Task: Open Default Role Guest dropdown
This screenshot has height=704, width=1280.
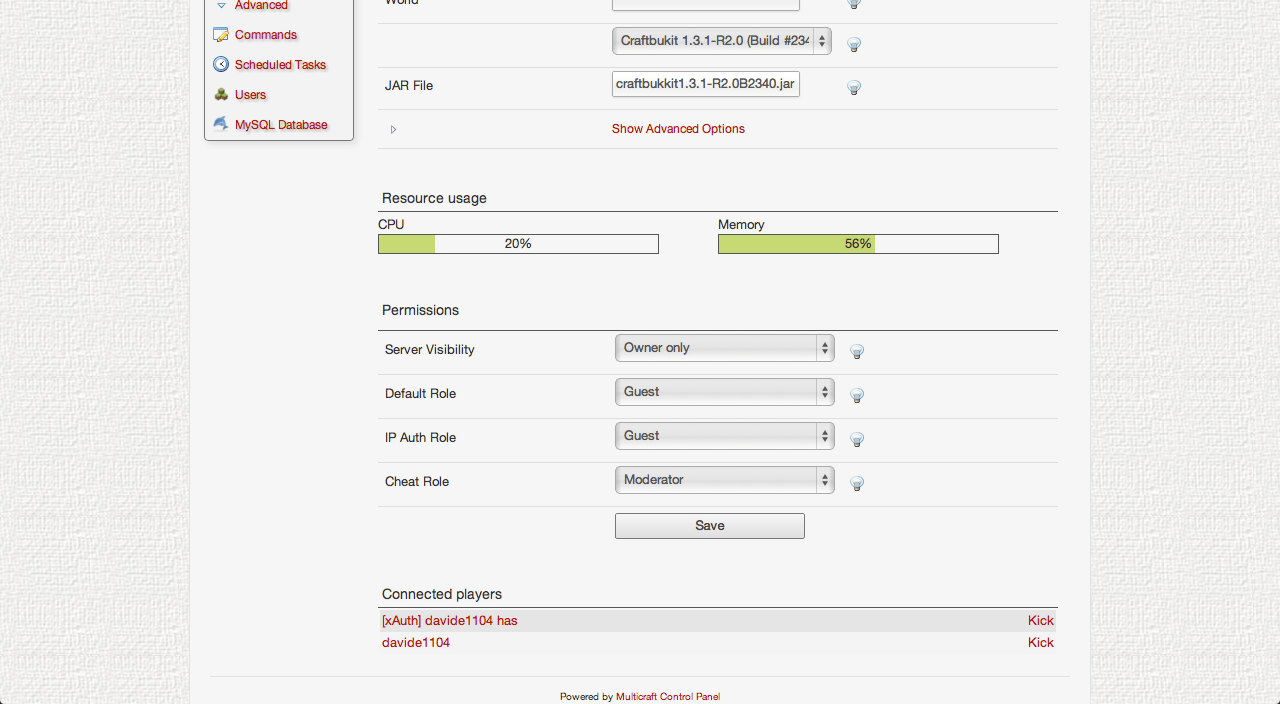Action: point(725,392)
